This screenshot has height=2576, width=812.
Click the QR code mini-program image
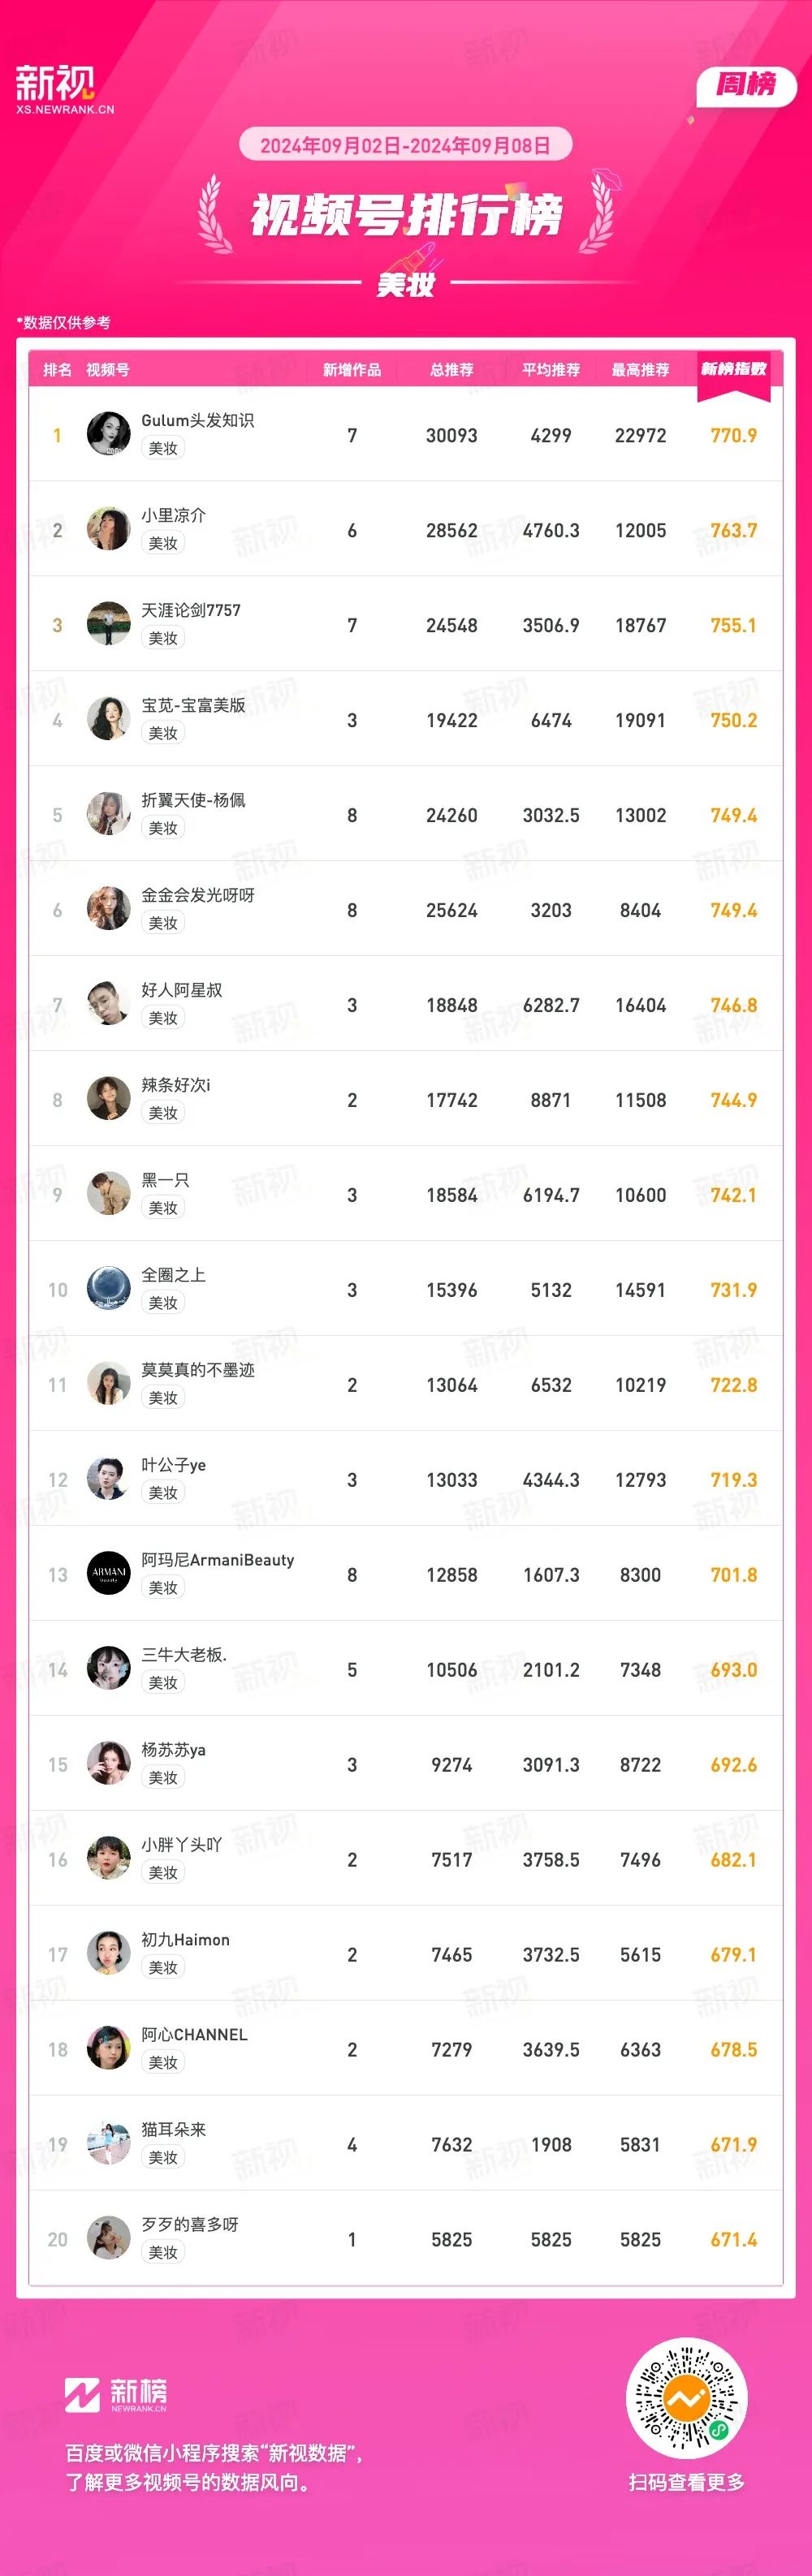686,2398
